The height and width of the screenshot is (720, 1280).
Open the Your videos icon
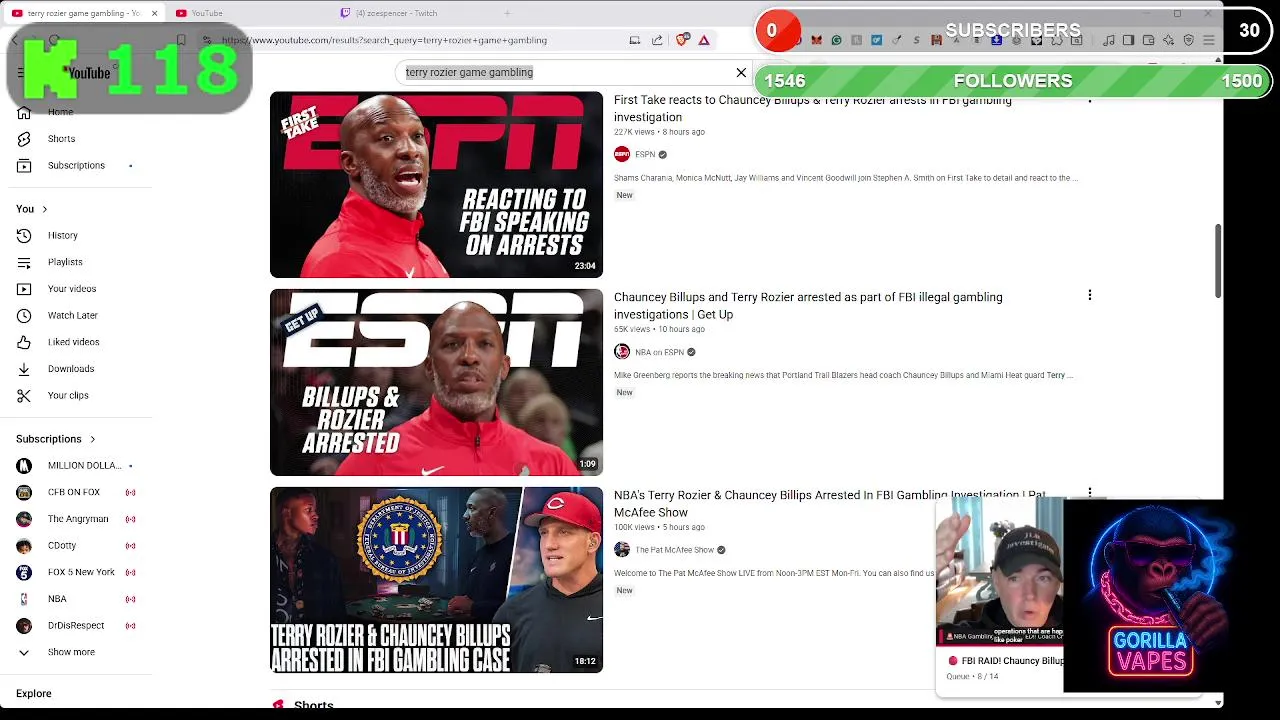[x=24, y=289]
